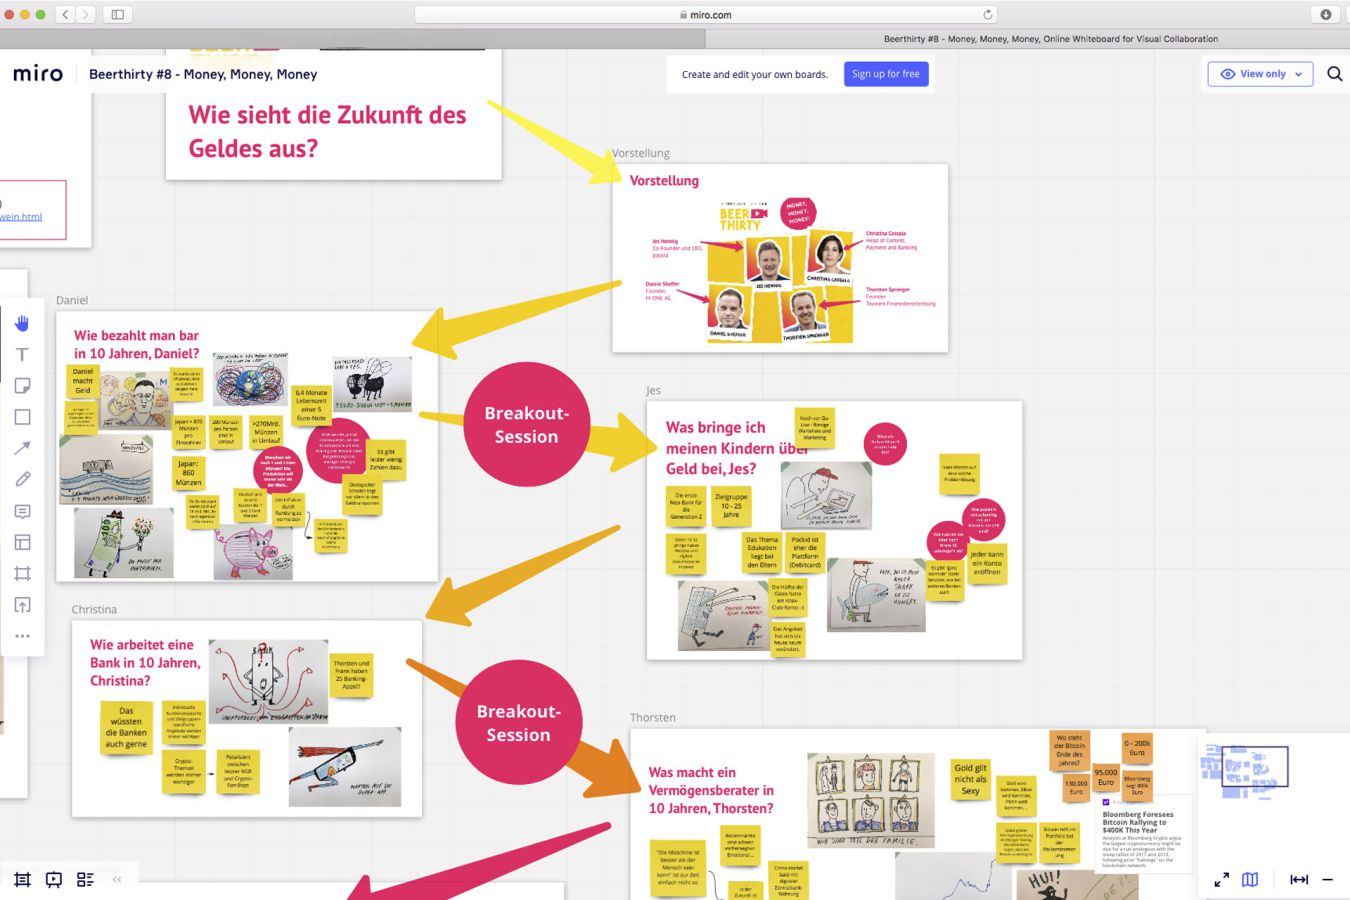Select the Hand pan tool
1350x900 pixels.
click(x=22, y=323)
